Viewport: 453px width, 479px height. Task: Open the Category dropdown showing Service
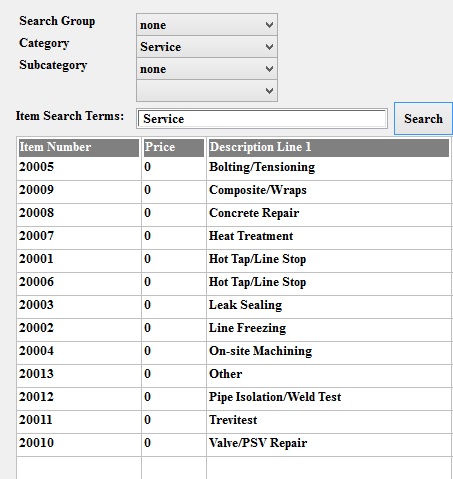[207, 47]
